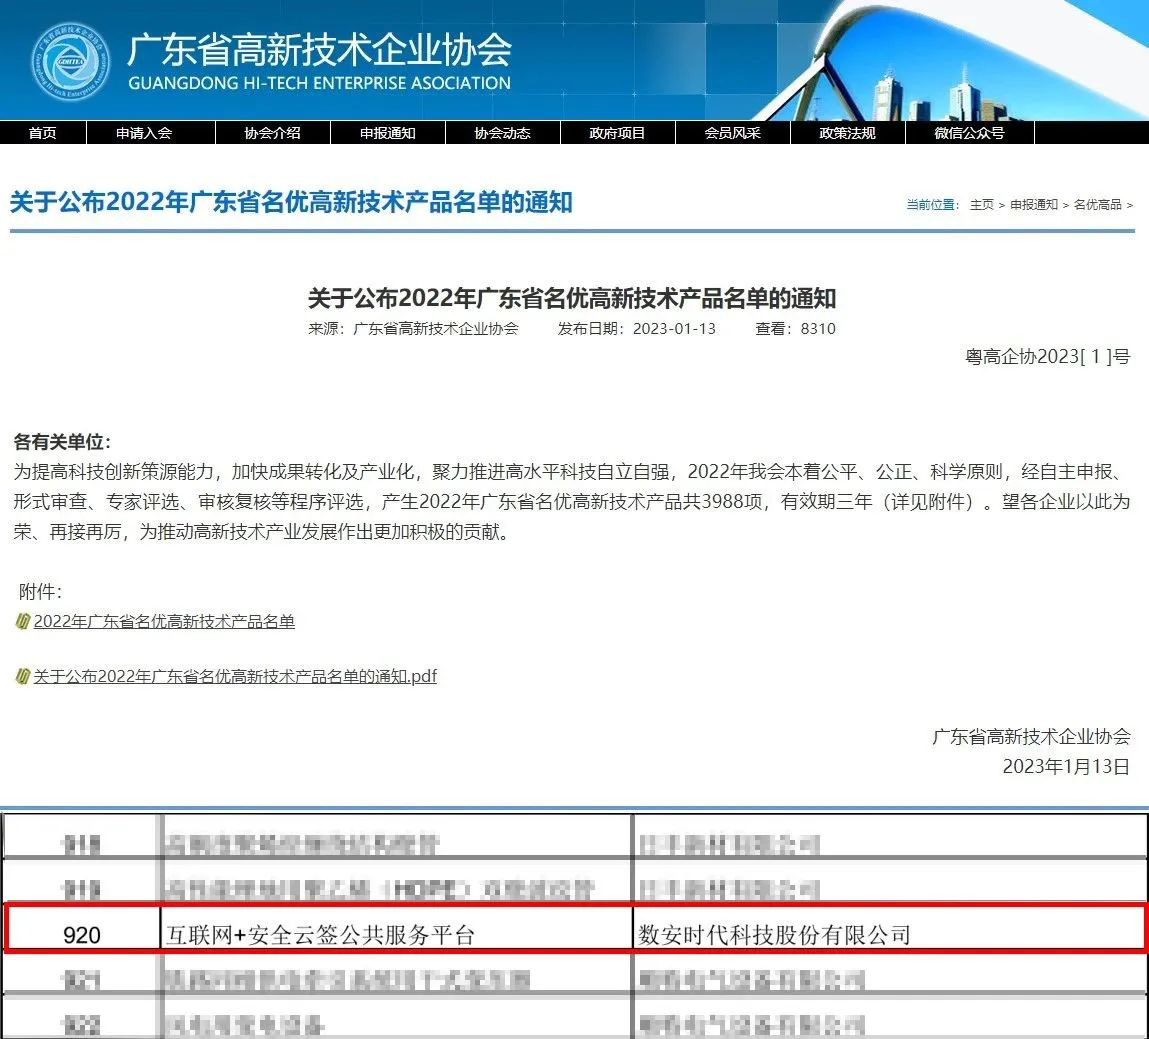Image resolution: width=1149 pixels, height=1039 pixels.
Task: Click the 主页 breadcrumb link
Action: [981, 204]
